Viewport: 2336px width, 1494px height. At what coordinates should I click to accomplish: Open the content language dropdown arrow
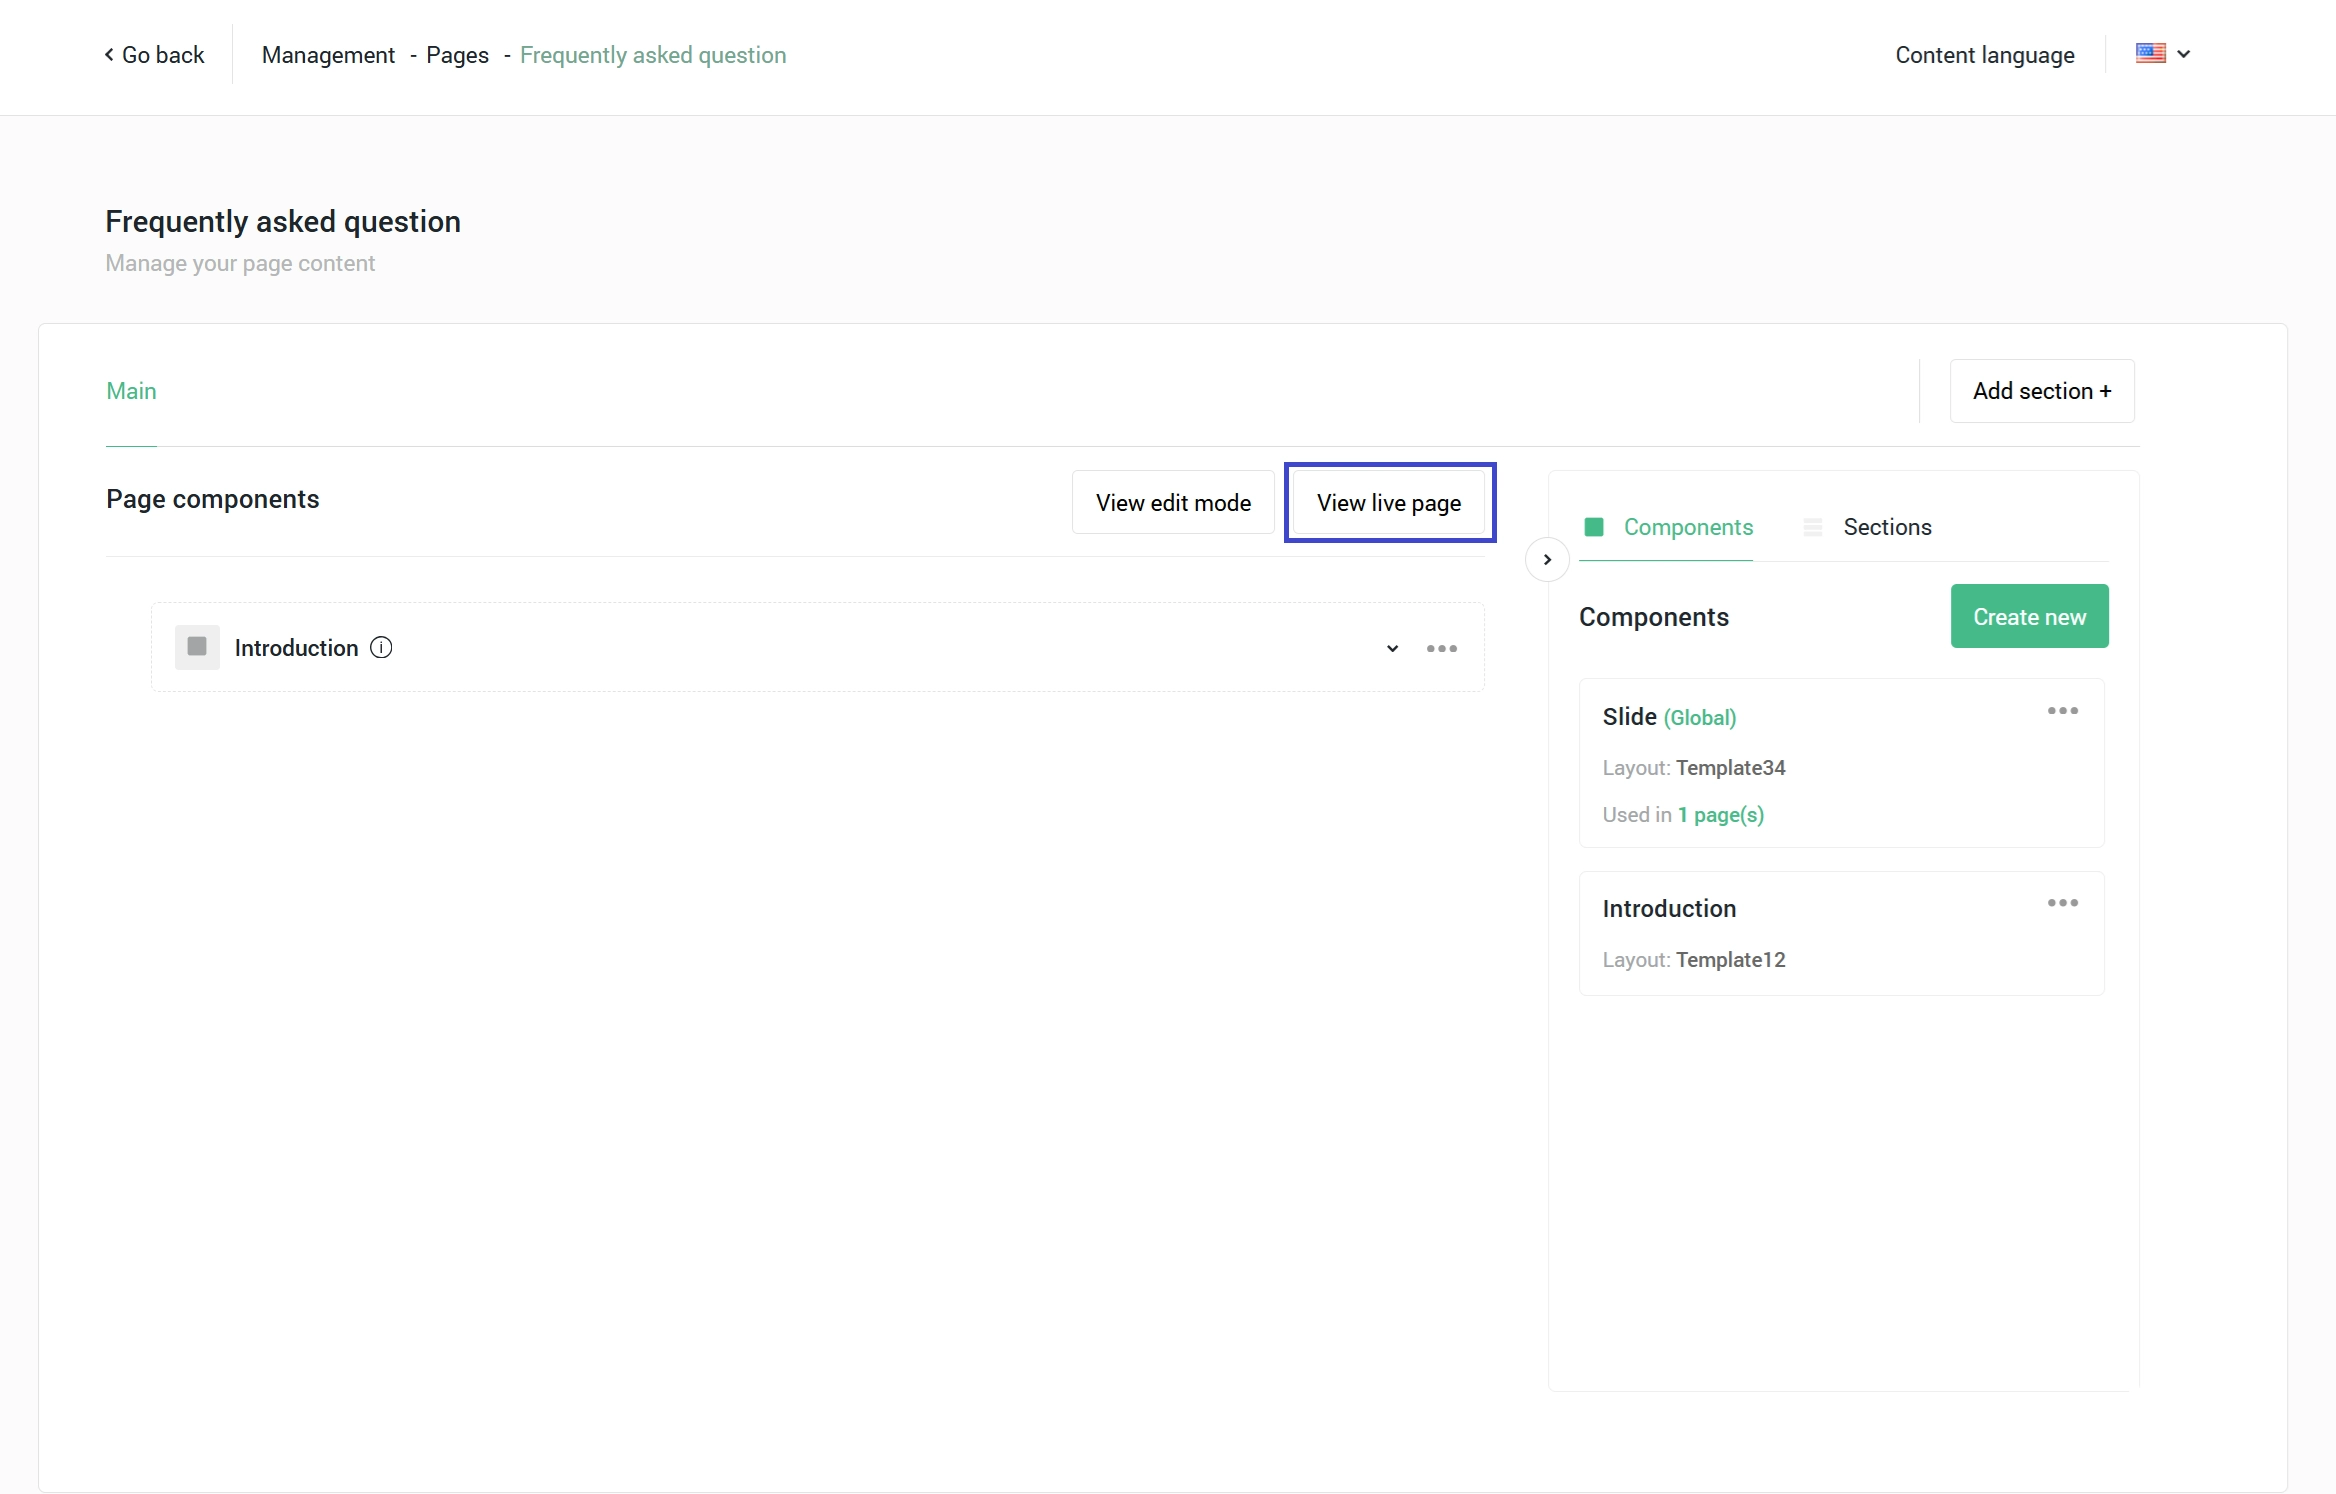[x=2184, y=54]
